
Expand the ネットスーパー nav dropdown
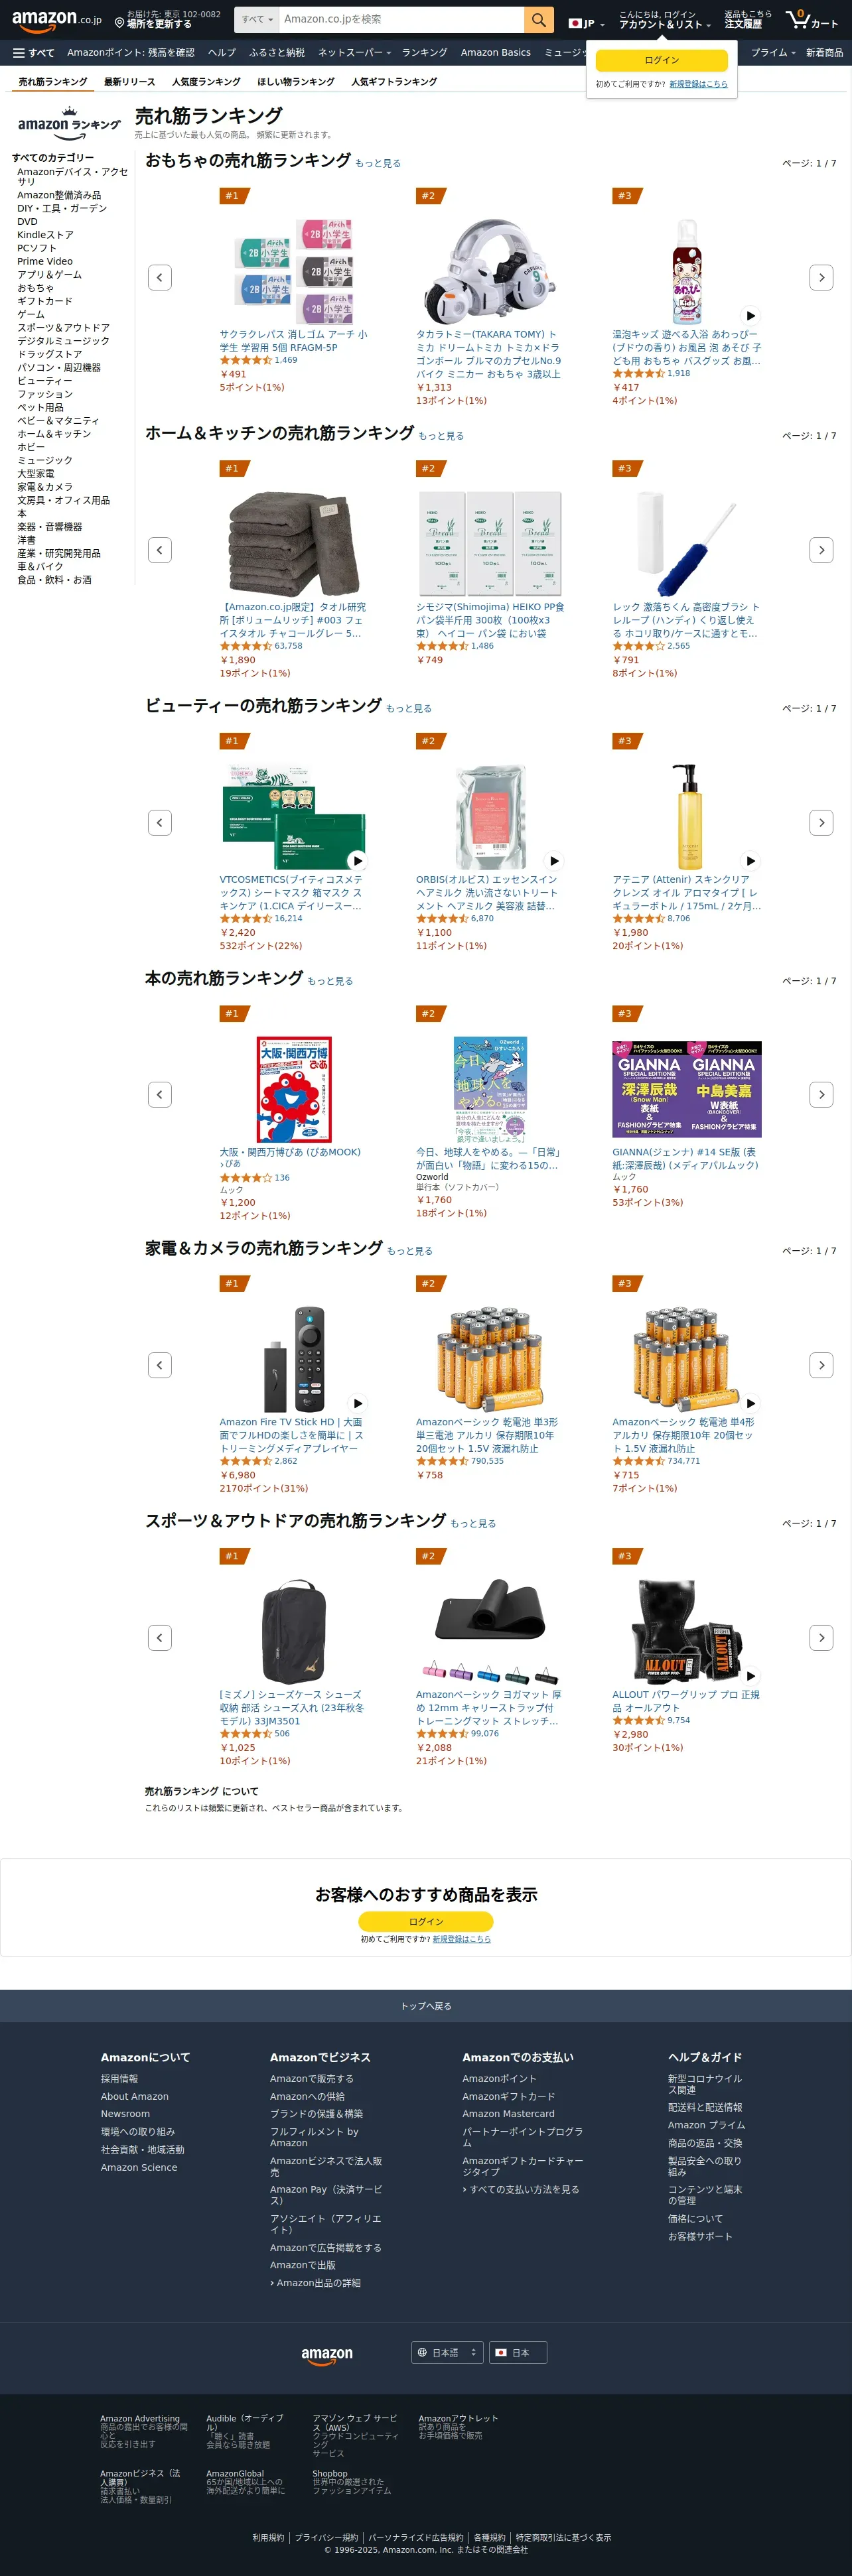click(x=354, y=53)
